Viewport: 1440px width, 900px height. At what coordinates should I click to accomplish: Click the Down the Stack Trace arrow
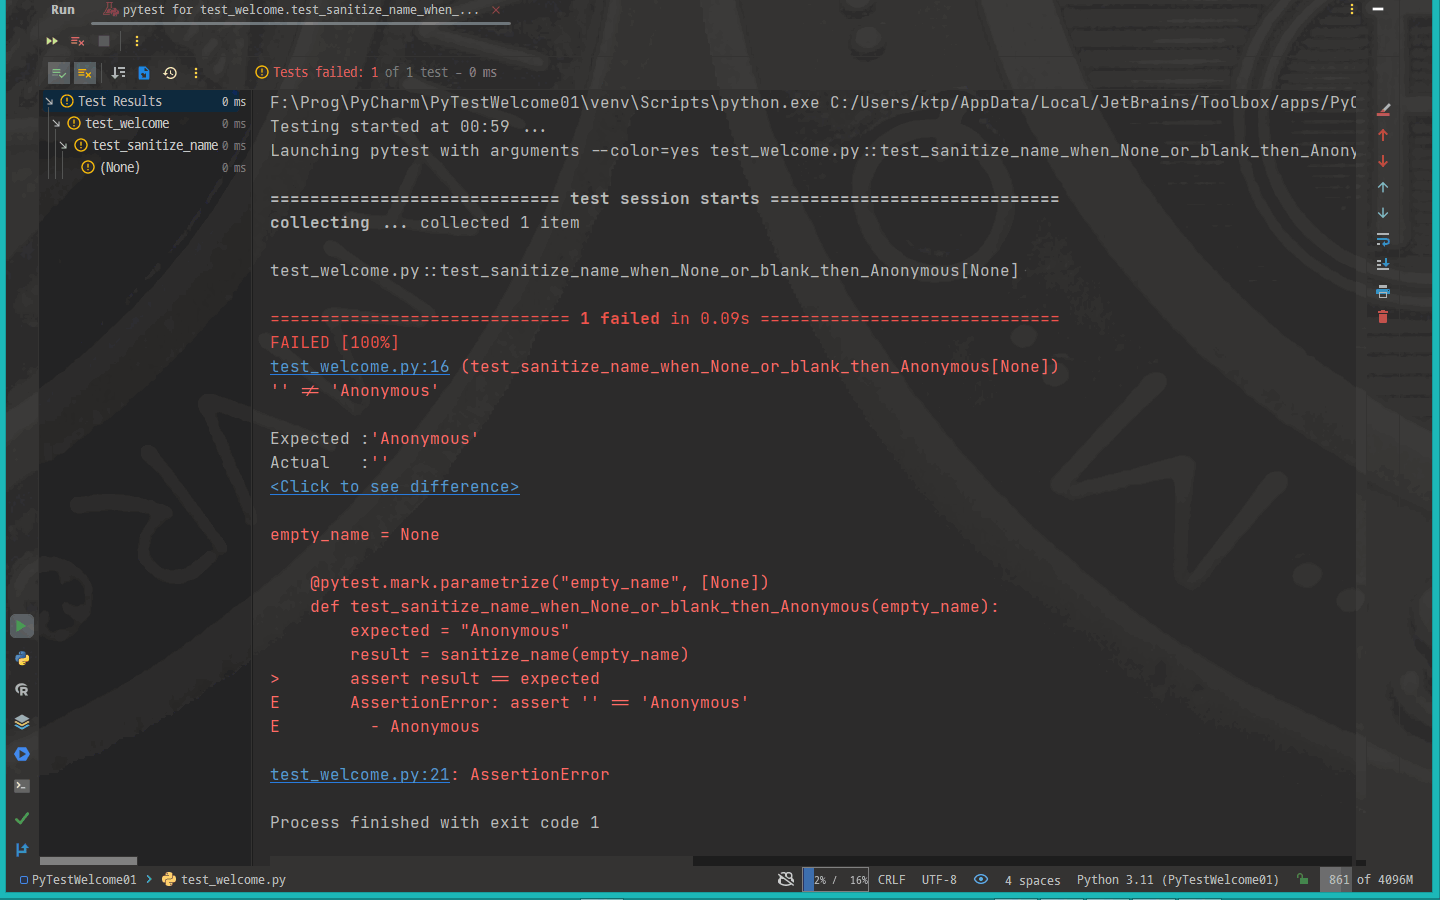pyautogui.click(x=1383, y=213)
